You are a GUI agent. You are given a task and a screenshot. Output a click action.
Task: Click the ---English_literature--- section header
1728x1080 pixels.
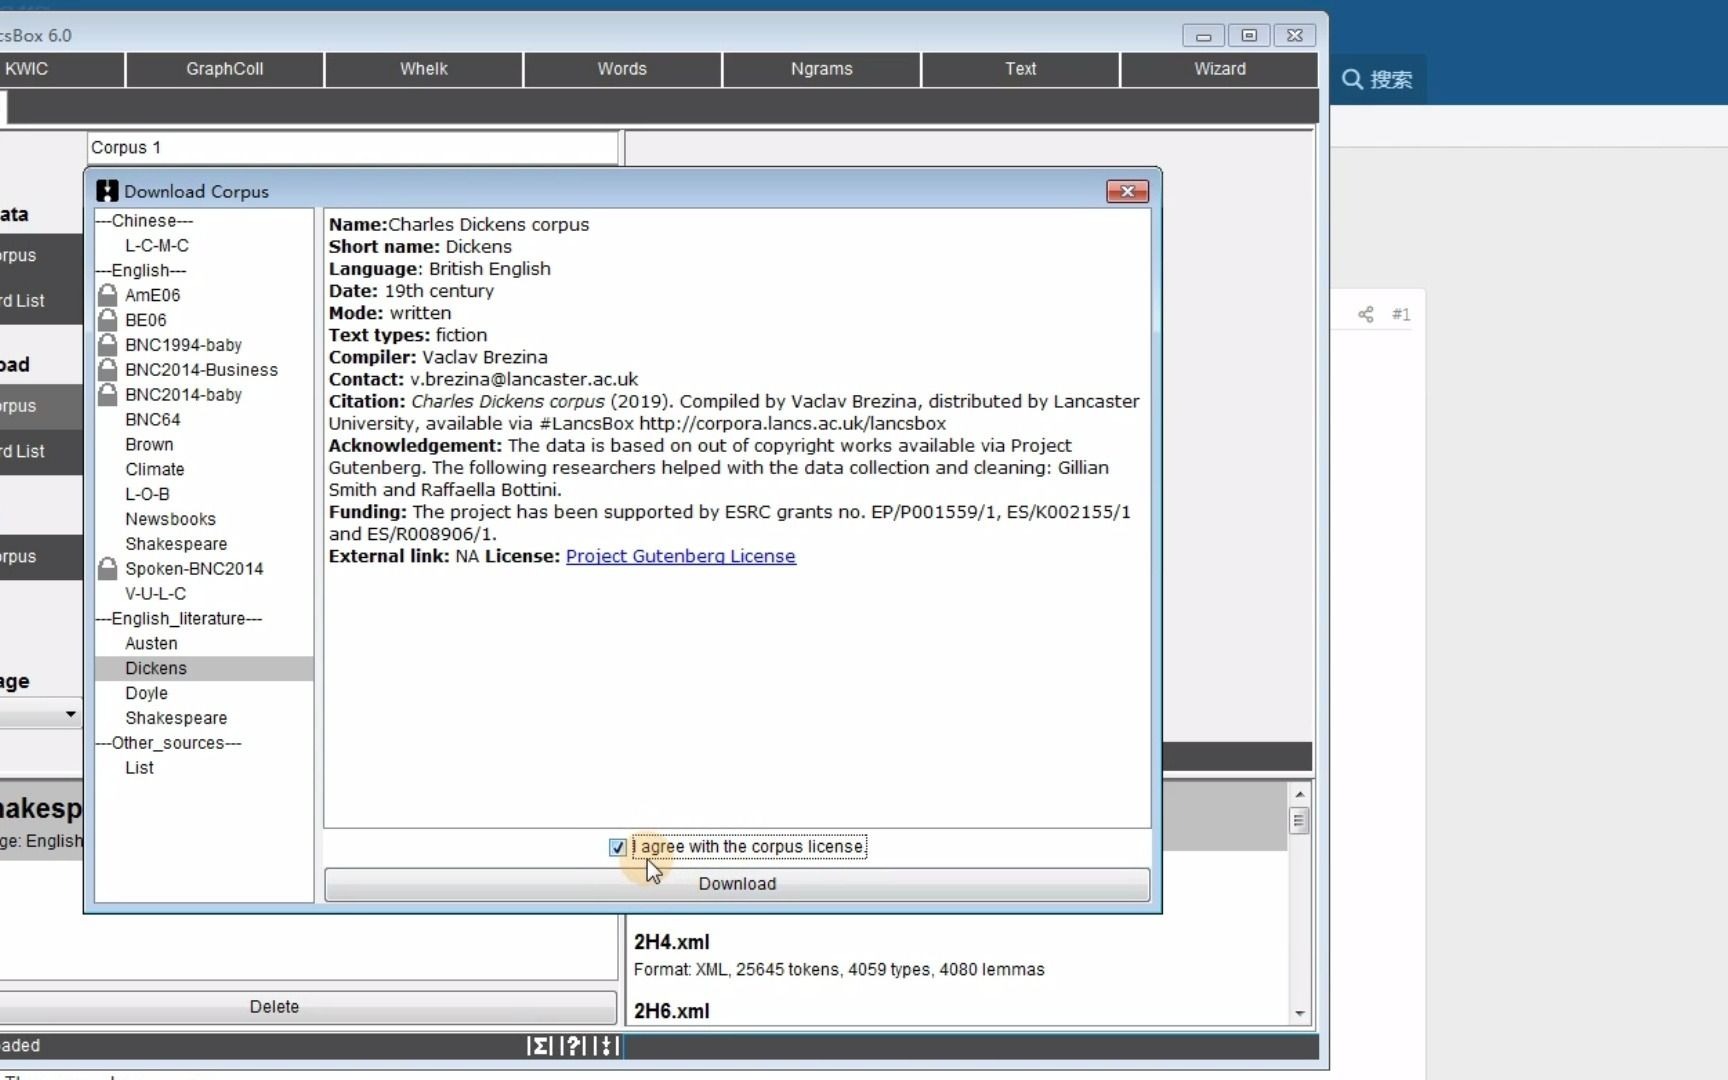[x=179, y=619]
